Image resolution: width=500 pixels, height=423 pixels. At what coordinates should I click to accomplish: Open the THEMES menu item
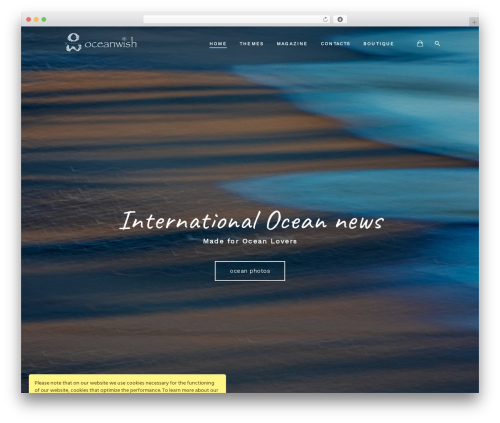[x=251, y=44]
